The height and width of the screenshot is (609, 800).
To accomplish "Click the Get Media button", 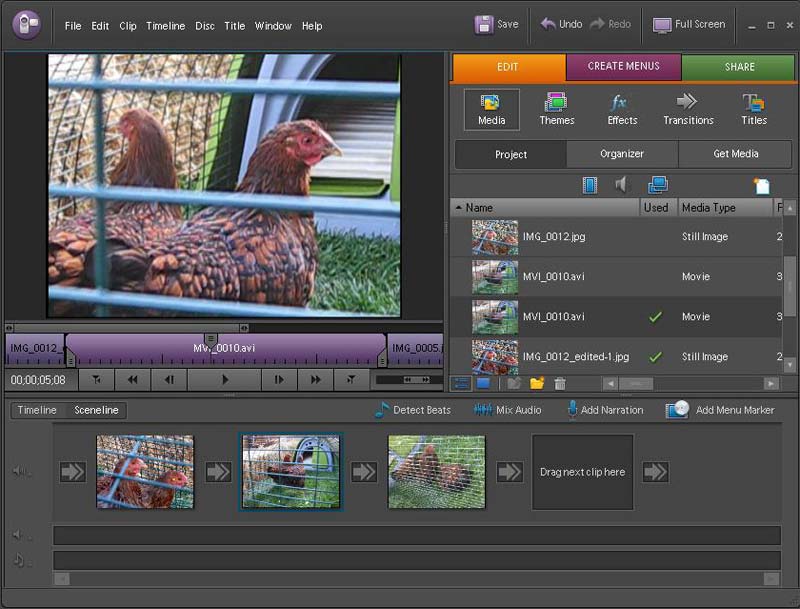I will pos(735,154).
